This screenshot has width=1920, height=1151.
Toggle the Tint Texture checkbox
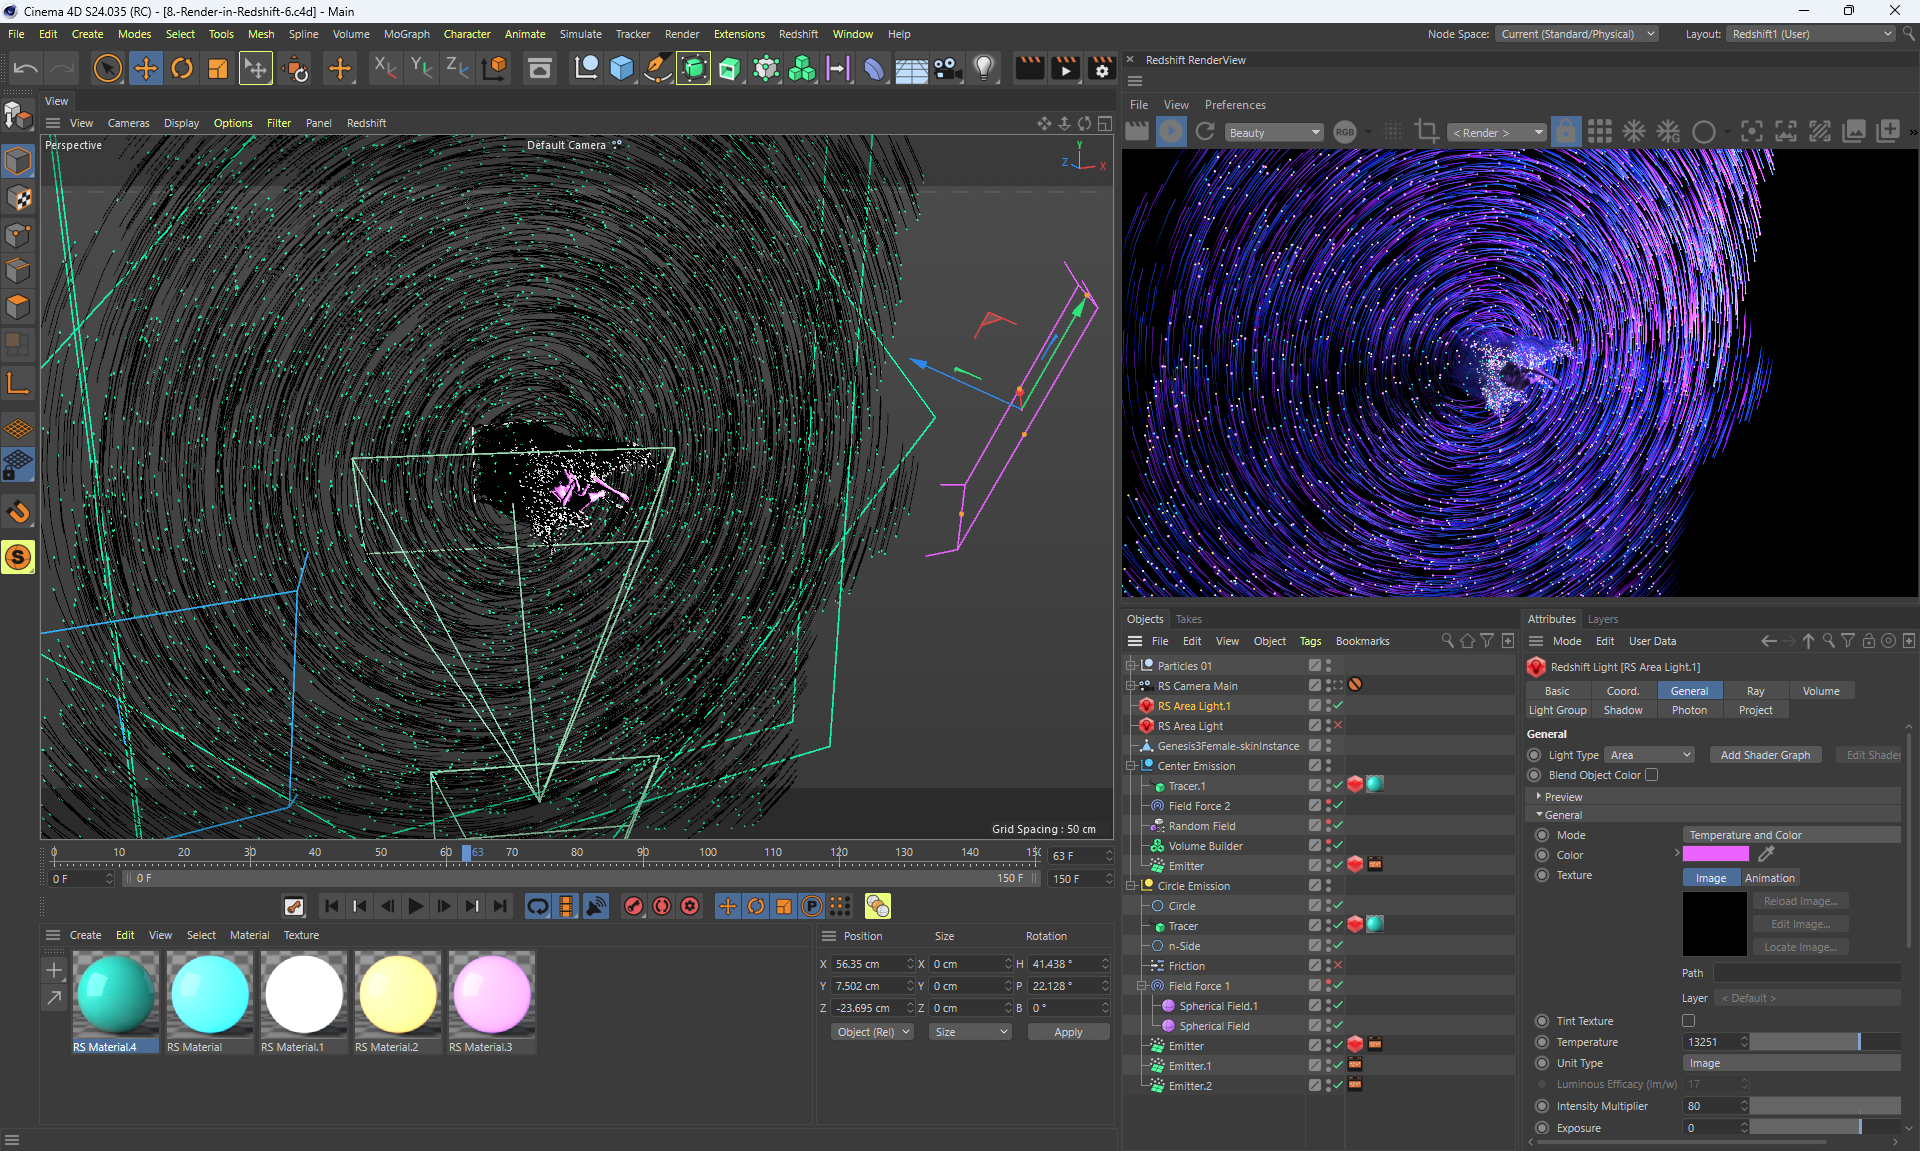coord(1689,1021)
